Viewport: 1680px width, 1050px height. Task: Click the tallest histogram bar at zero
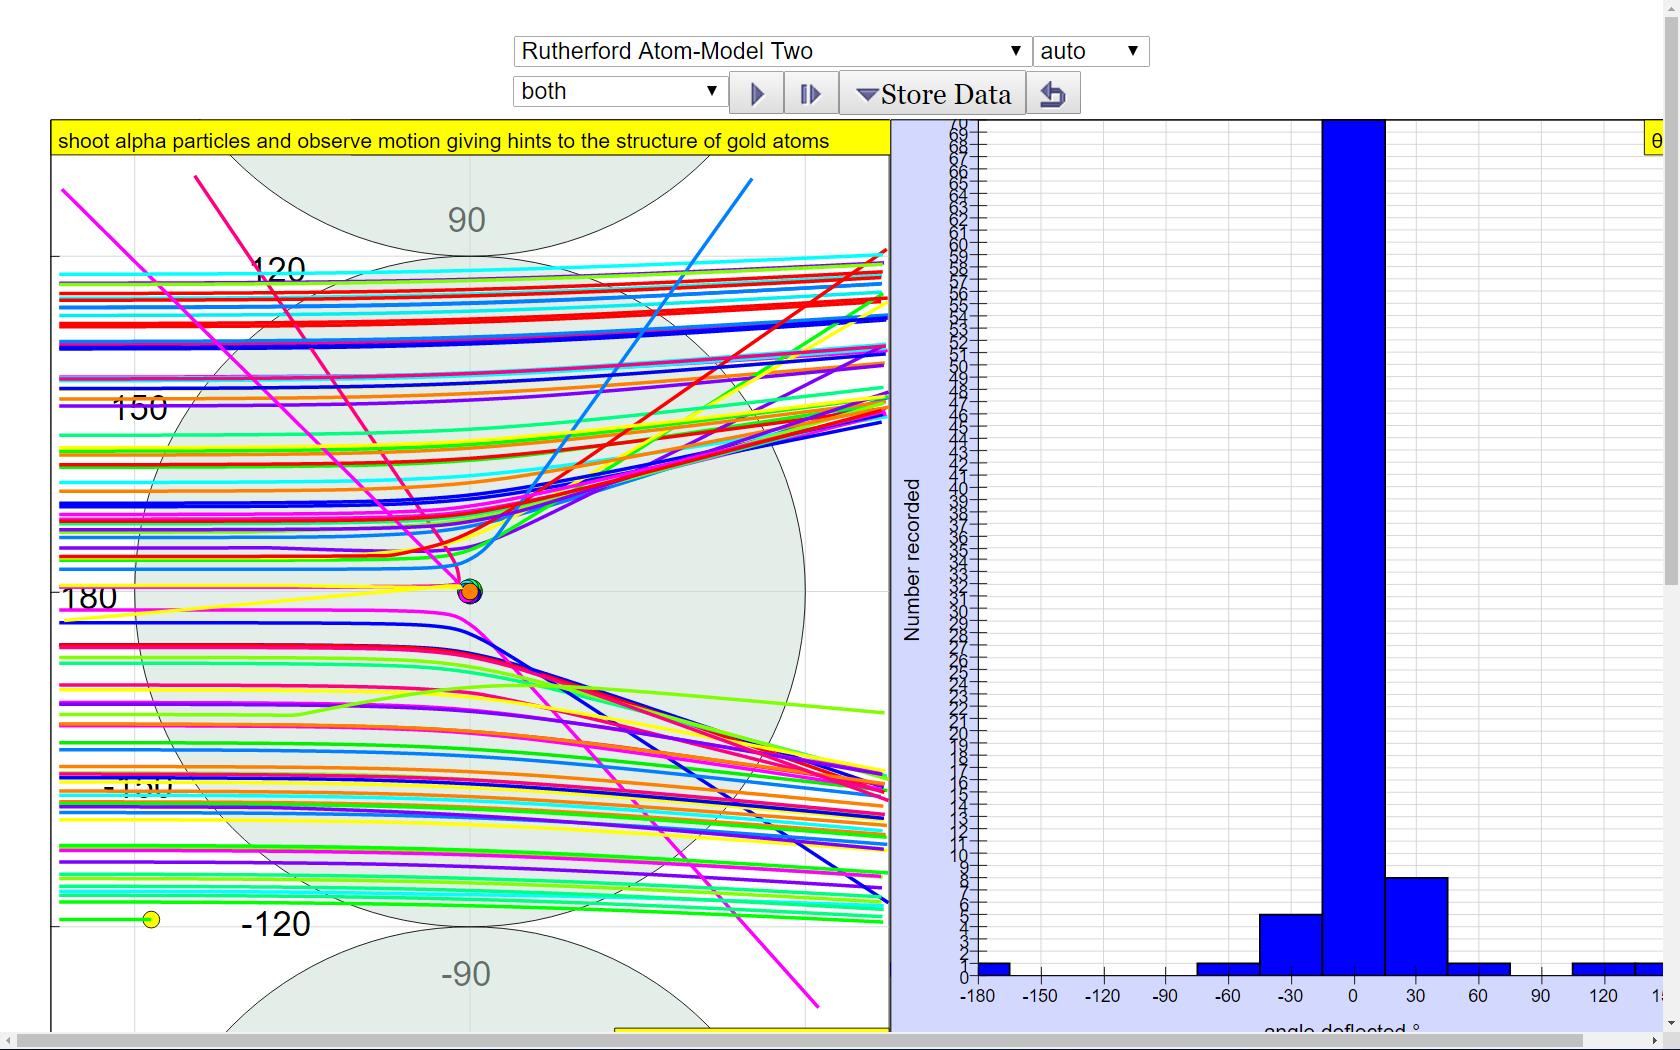pos(1353,547)
